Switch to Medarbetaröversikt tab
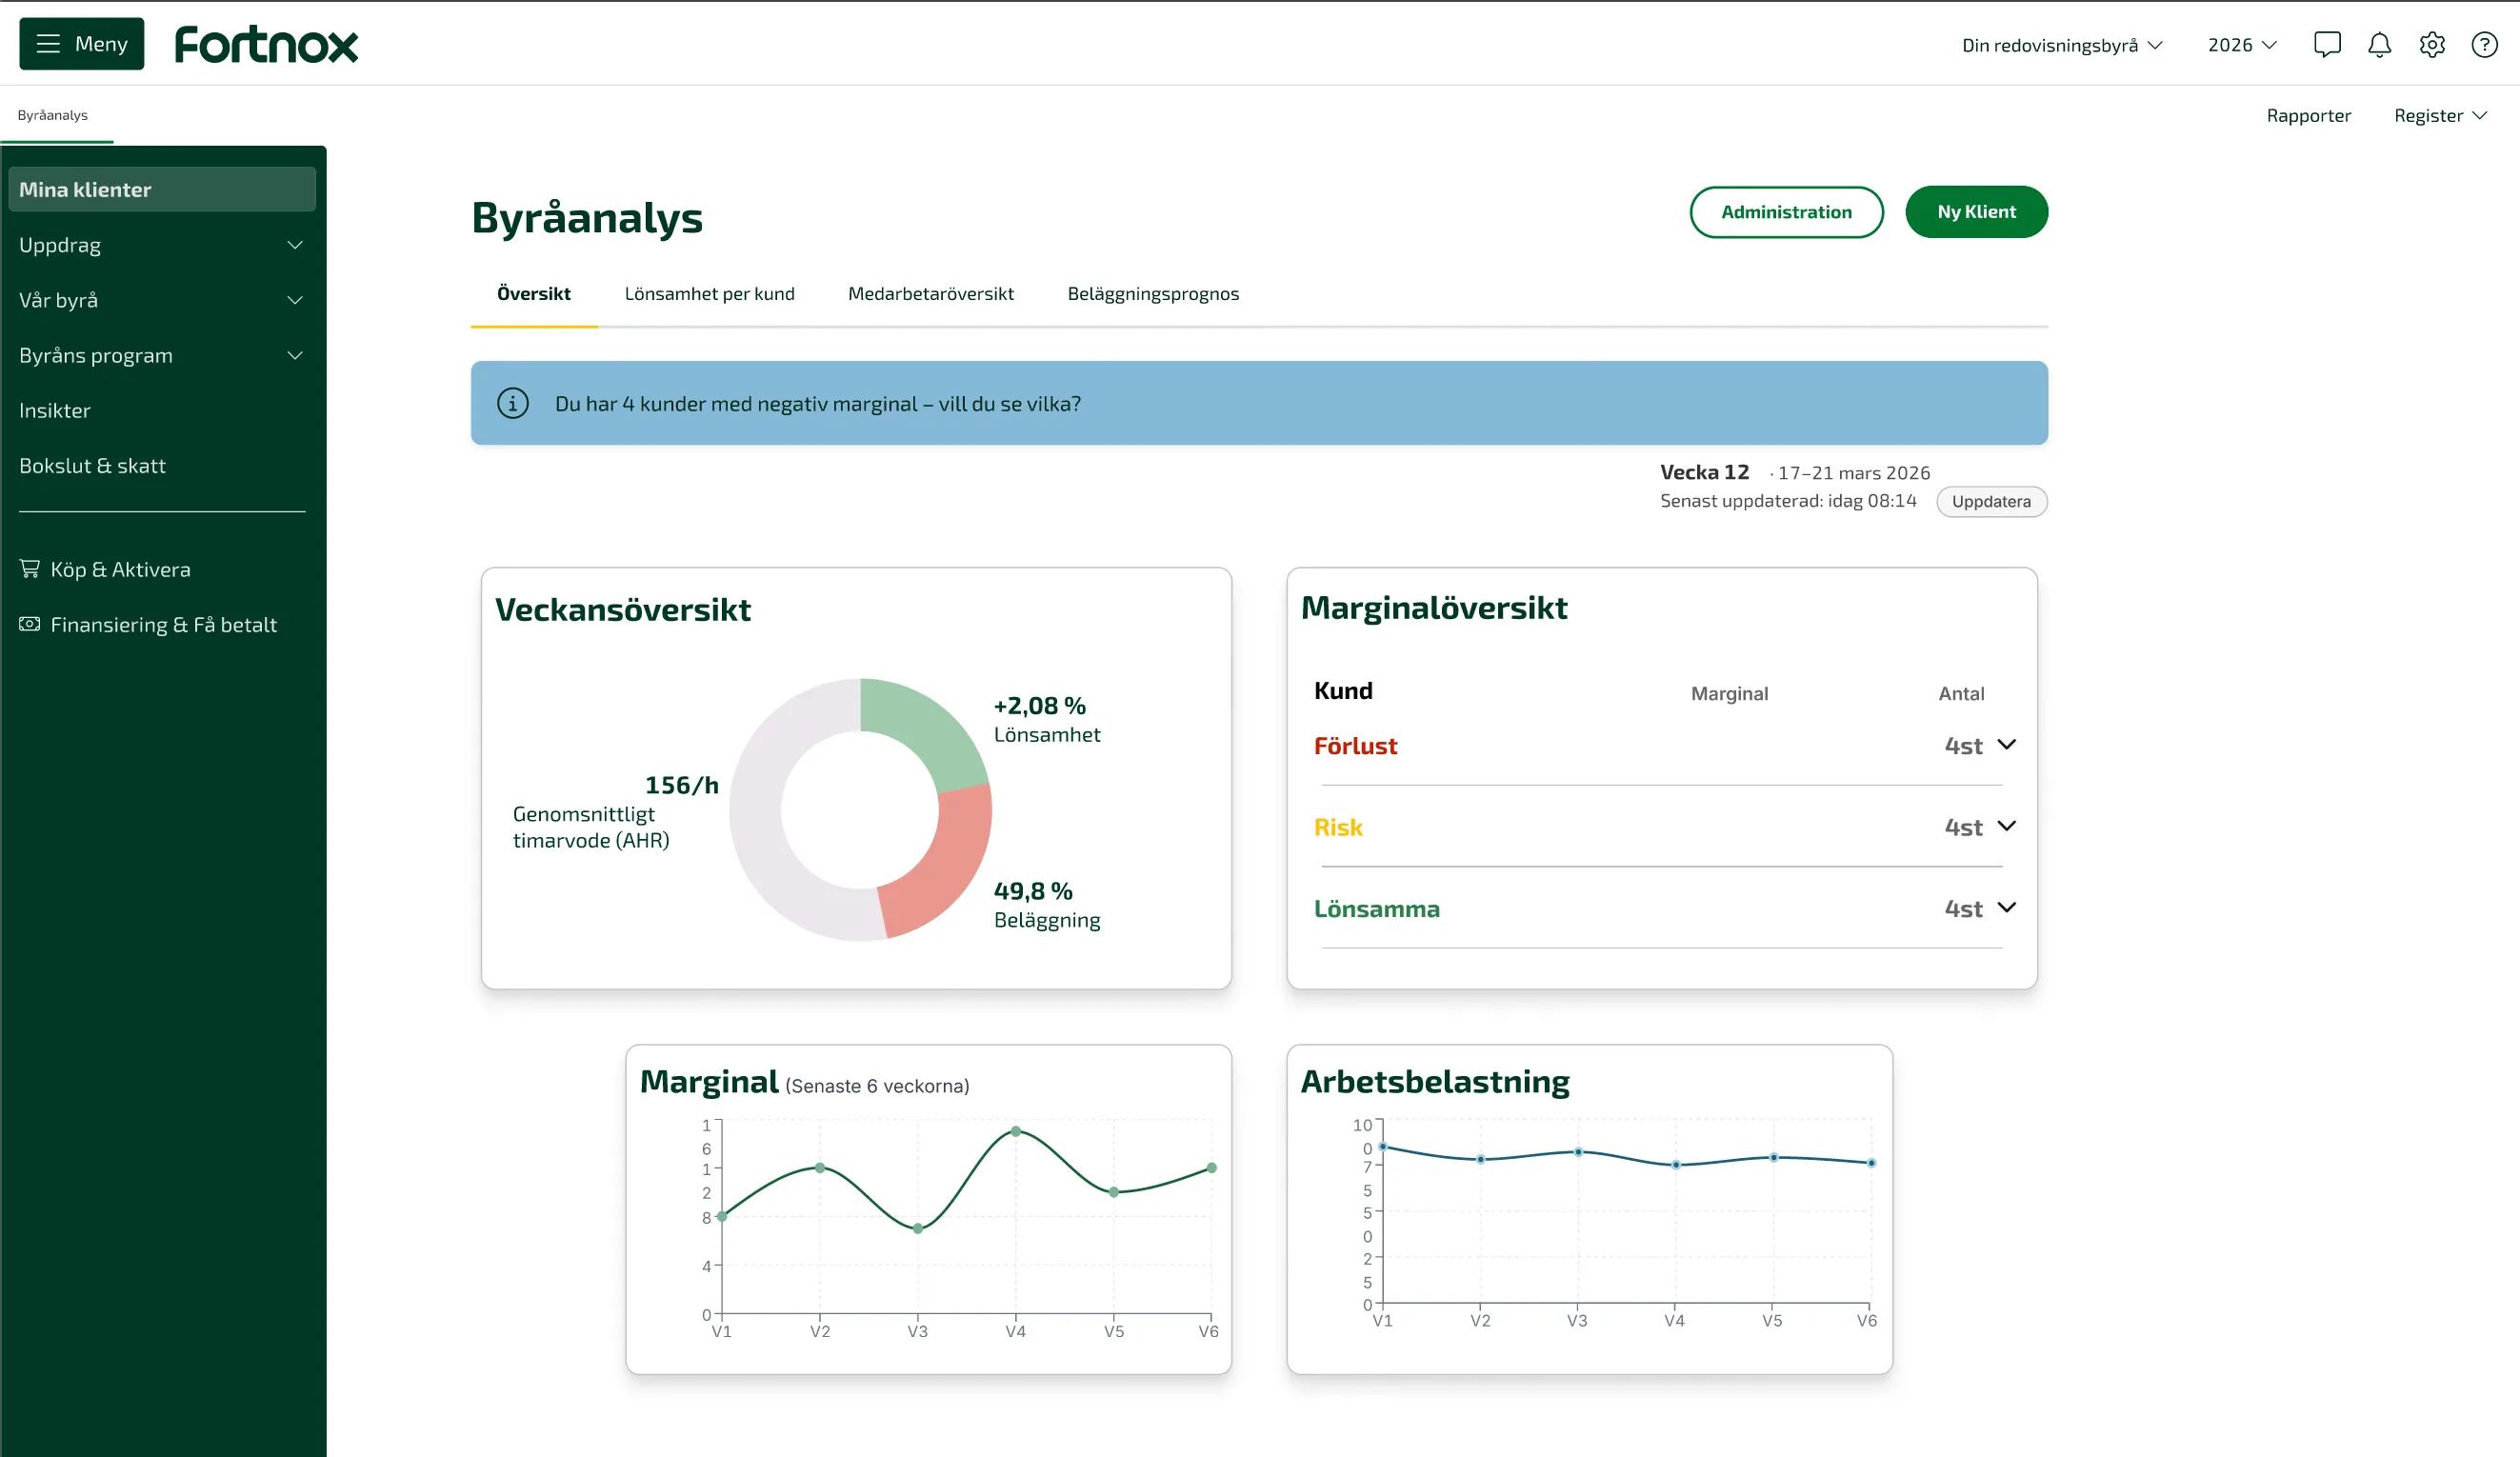This screenshot has height=1457, width=2520. [930, 294]
